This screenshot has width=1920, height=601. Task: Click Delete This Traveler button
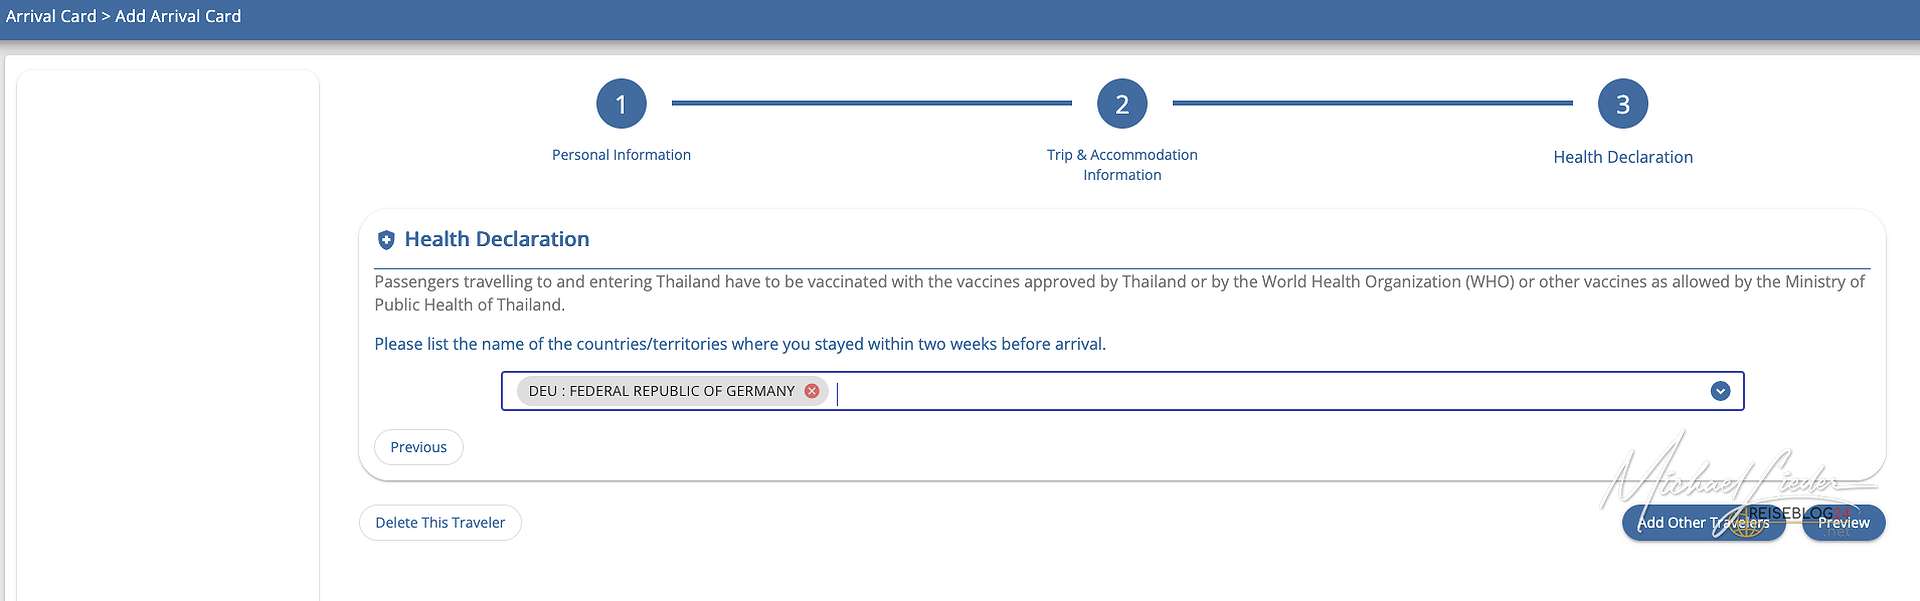[440, 523]
